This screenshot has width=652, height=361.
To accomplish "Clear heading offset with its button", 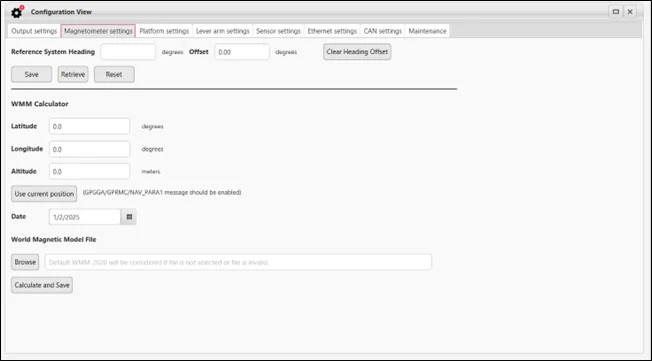I will coord(357,52).
